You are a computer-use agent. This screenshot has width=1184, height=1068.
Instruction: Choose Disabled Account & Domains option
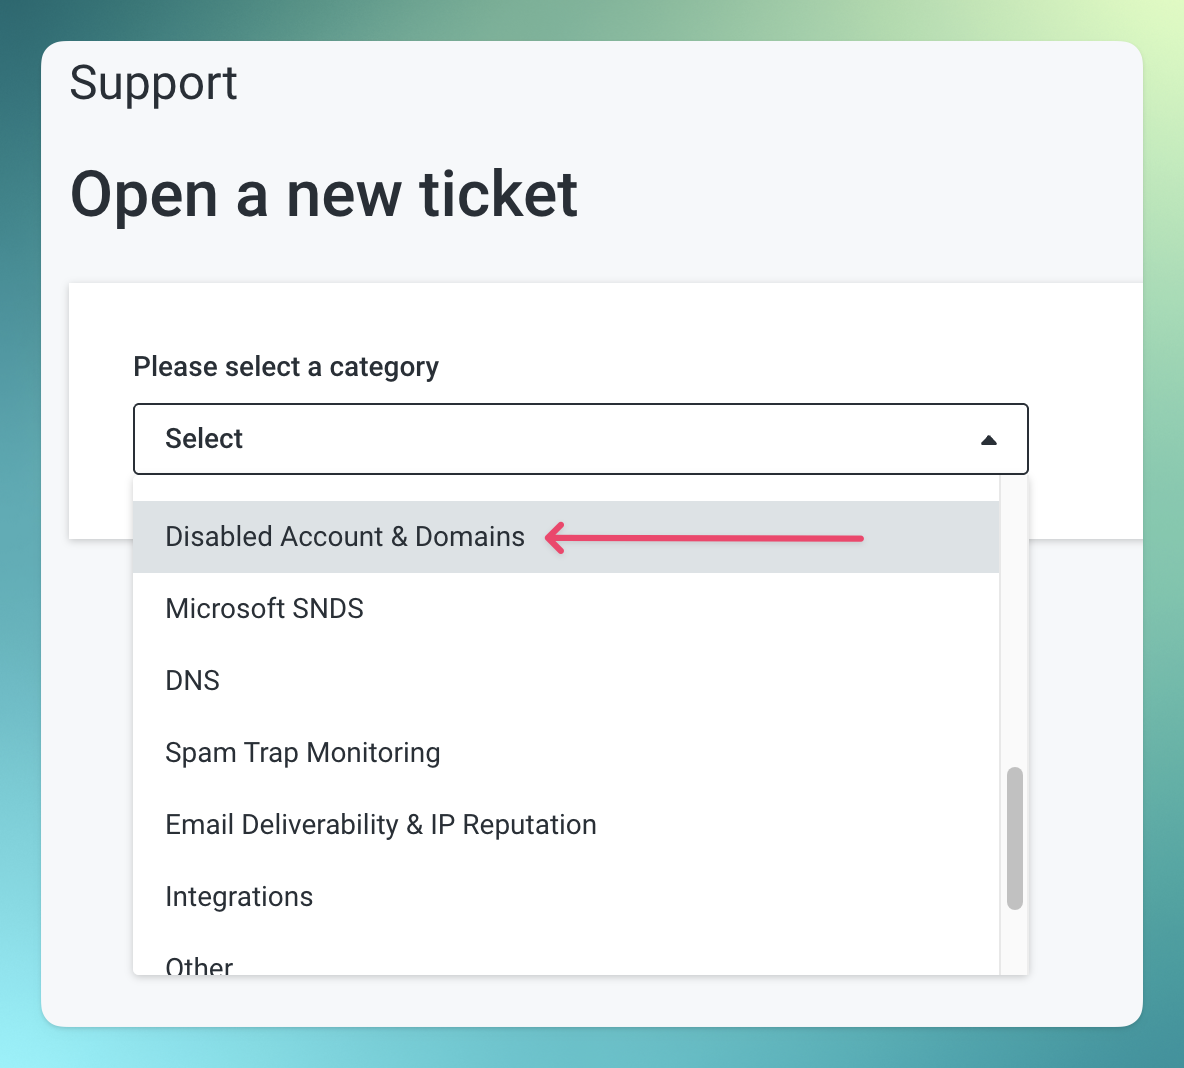click(x=345, y=537)
